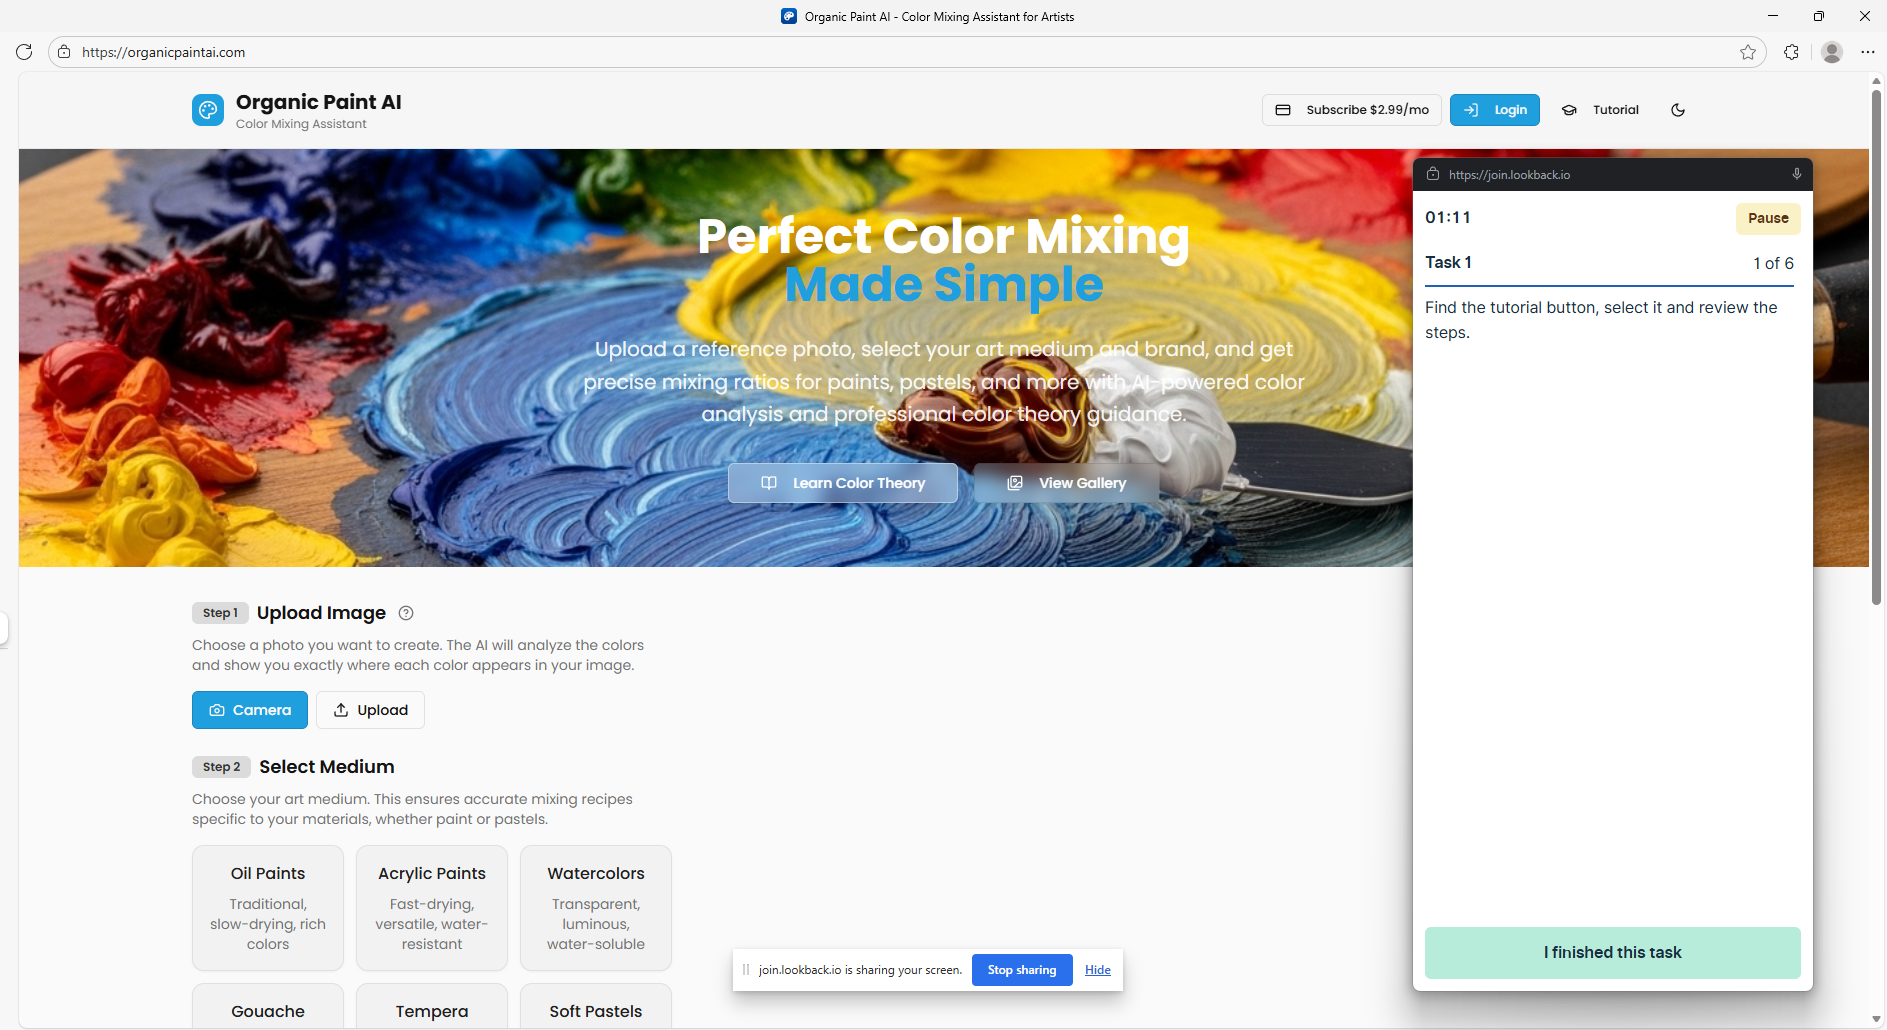Click the Organic Paint AI palette logo
The height and width of the screenshot is (1030, 1887).
pos(207,110)
